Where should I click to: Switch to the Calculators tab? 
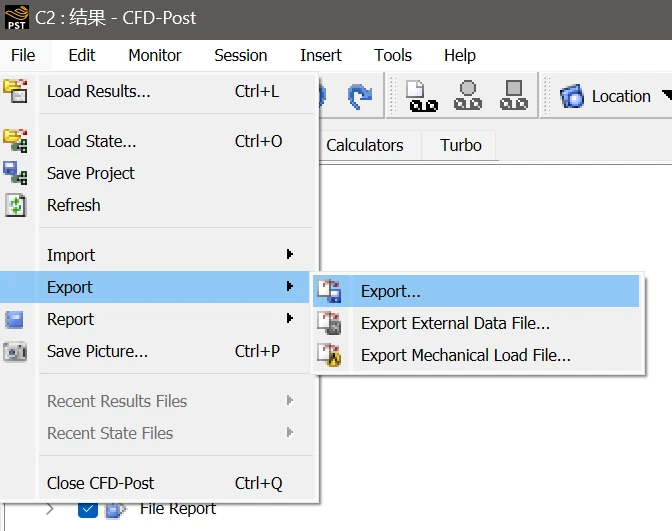(x=364, y=145)
